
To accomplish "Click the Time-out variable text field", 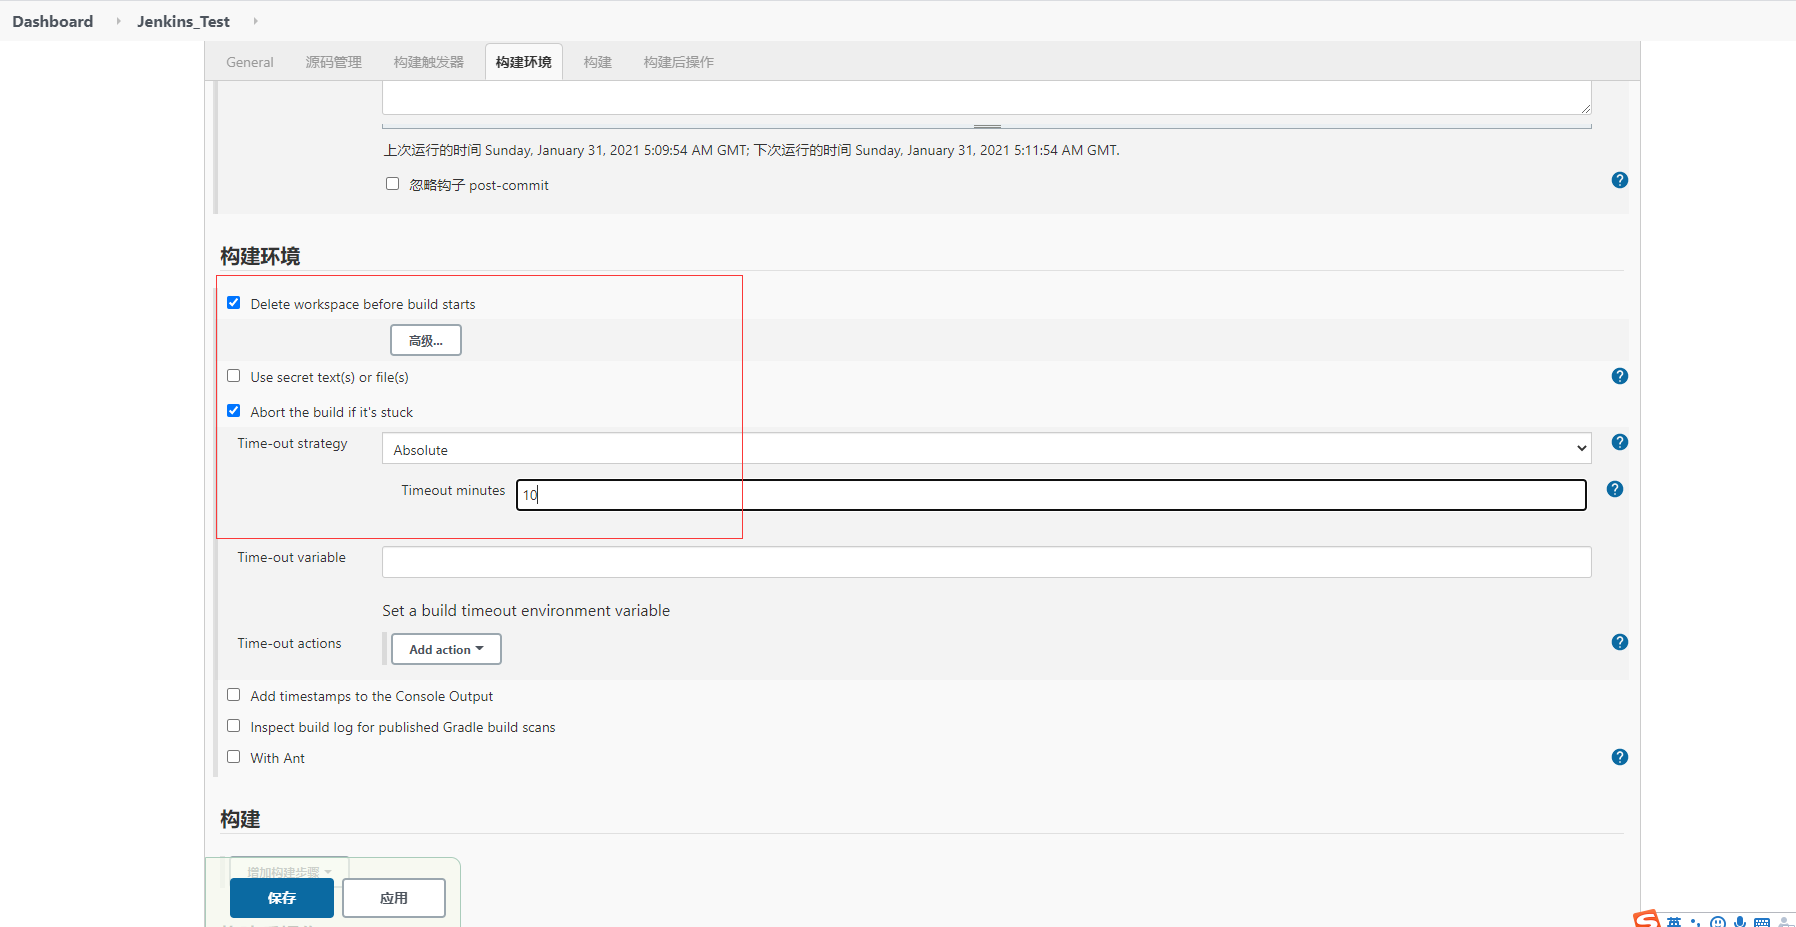I will pyautogui.click(x=987, y=562).
